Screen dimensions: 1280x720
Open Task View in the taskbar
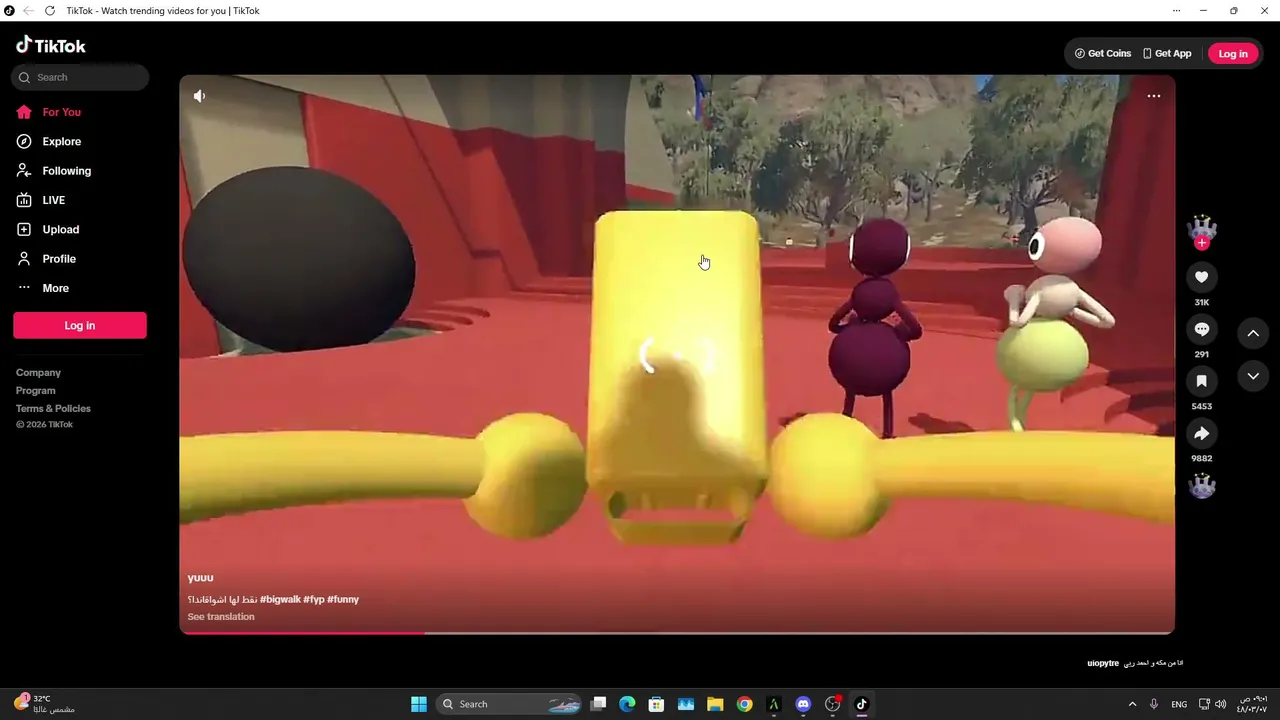pos(598,704)
